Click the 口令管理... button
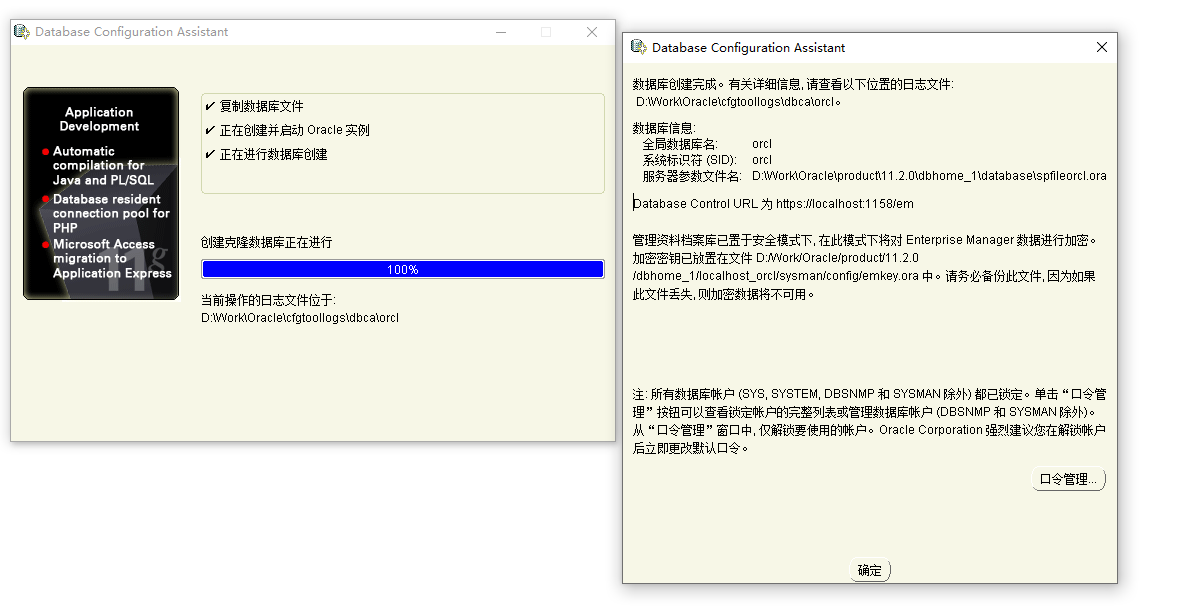The image size is (1186, 612). [x=1068, y=479]
